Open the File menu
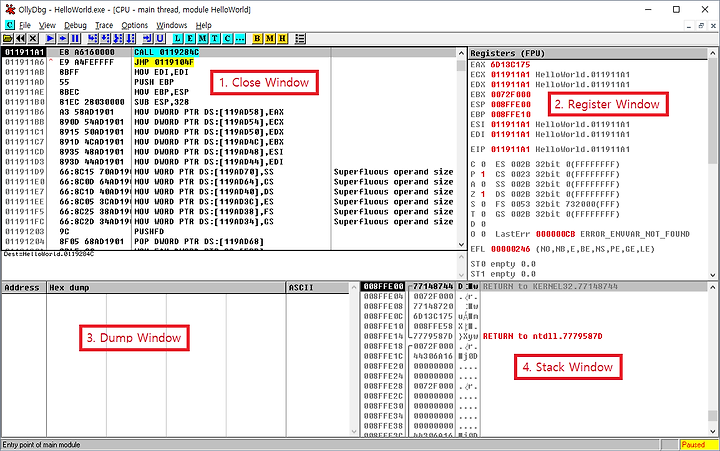 (25, 25)
